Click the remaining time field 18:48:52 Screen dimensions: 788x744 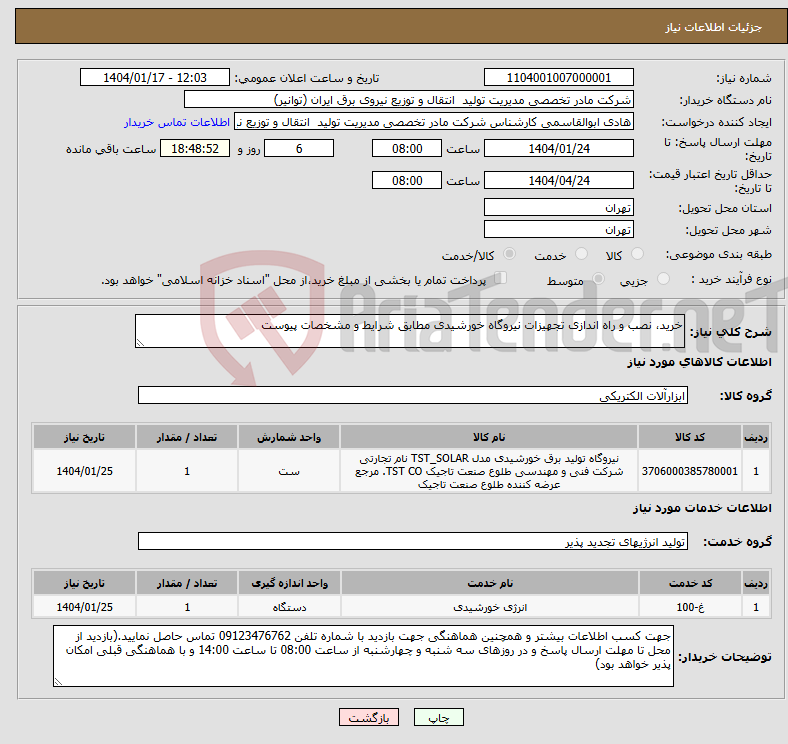pos(195,148)
